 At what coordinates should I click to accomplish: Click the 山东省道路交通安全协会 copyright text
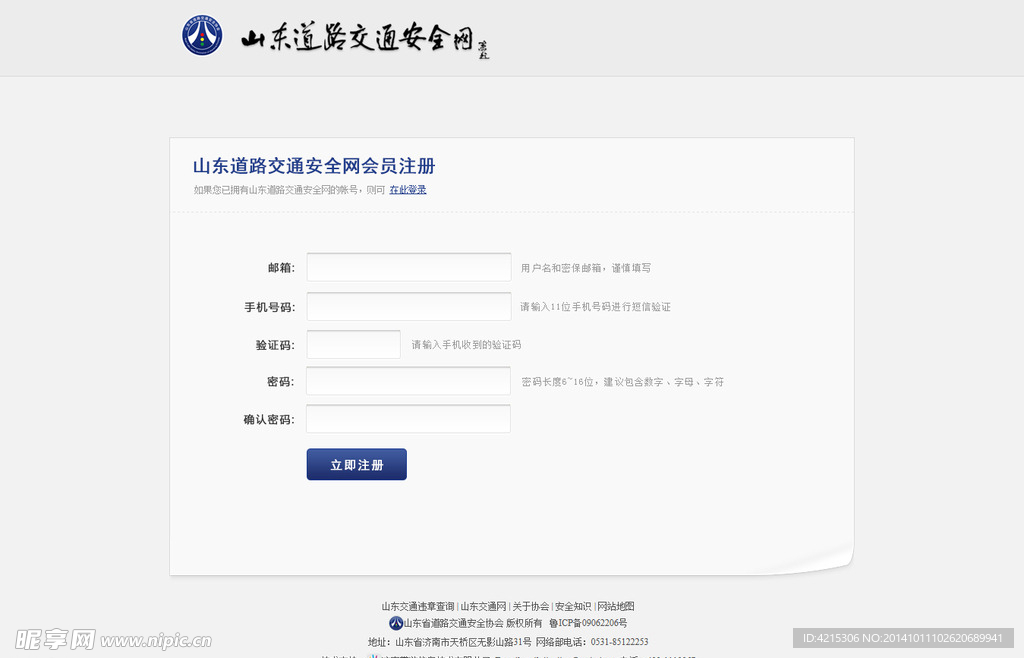(453, 623)
